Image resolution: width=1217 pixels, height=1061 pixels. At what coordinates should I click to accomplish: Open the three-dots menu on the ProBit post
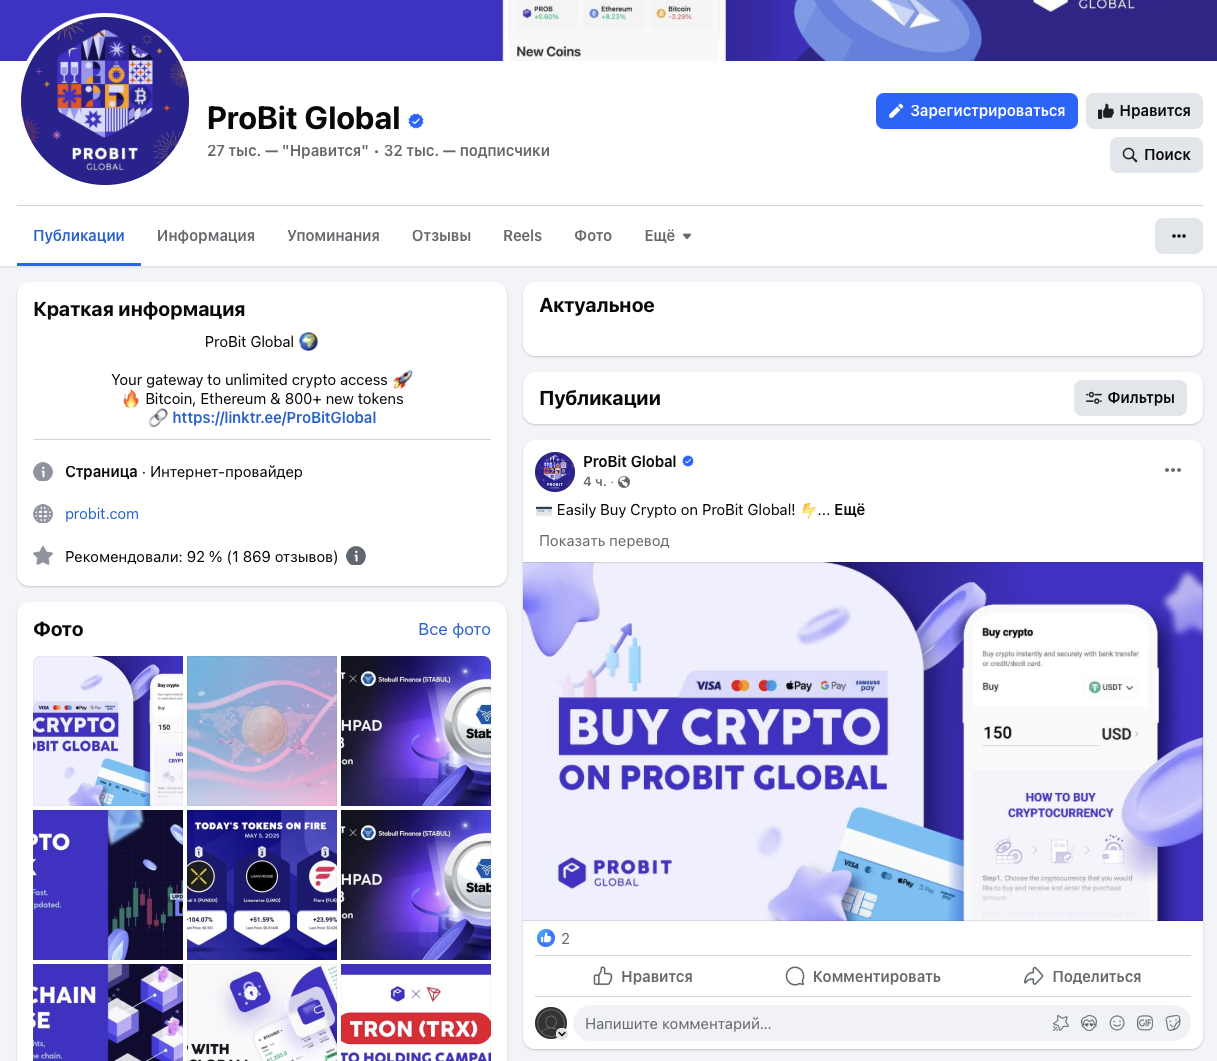coord(1173,470)
